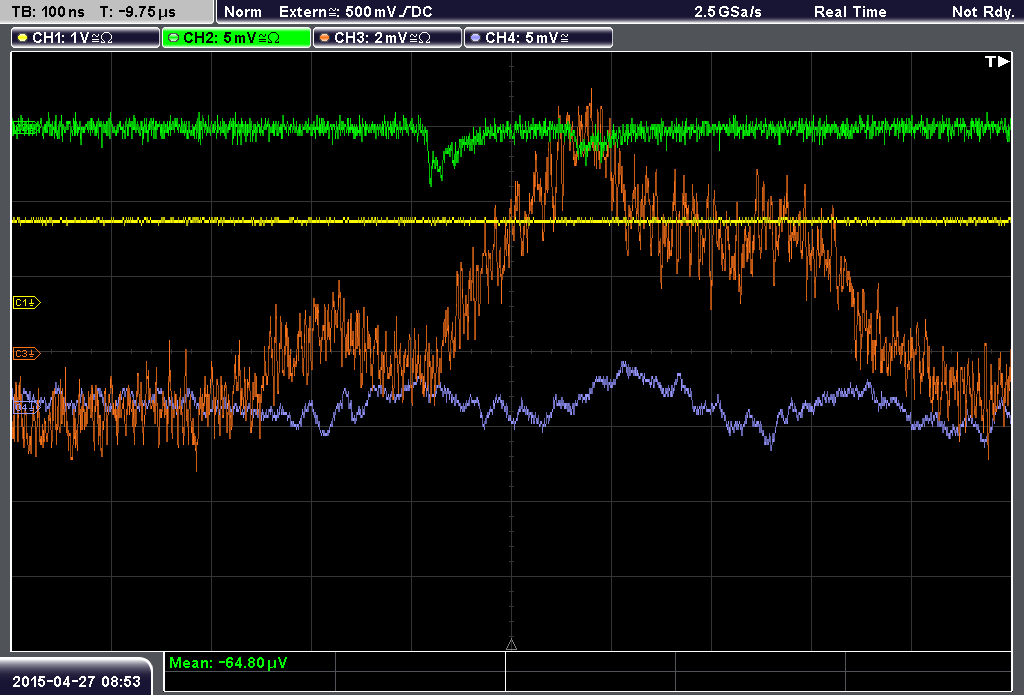Select the highlighted CH2: 5mV channel tab
The image size is (1024, 695).
(x=236, y=38)
